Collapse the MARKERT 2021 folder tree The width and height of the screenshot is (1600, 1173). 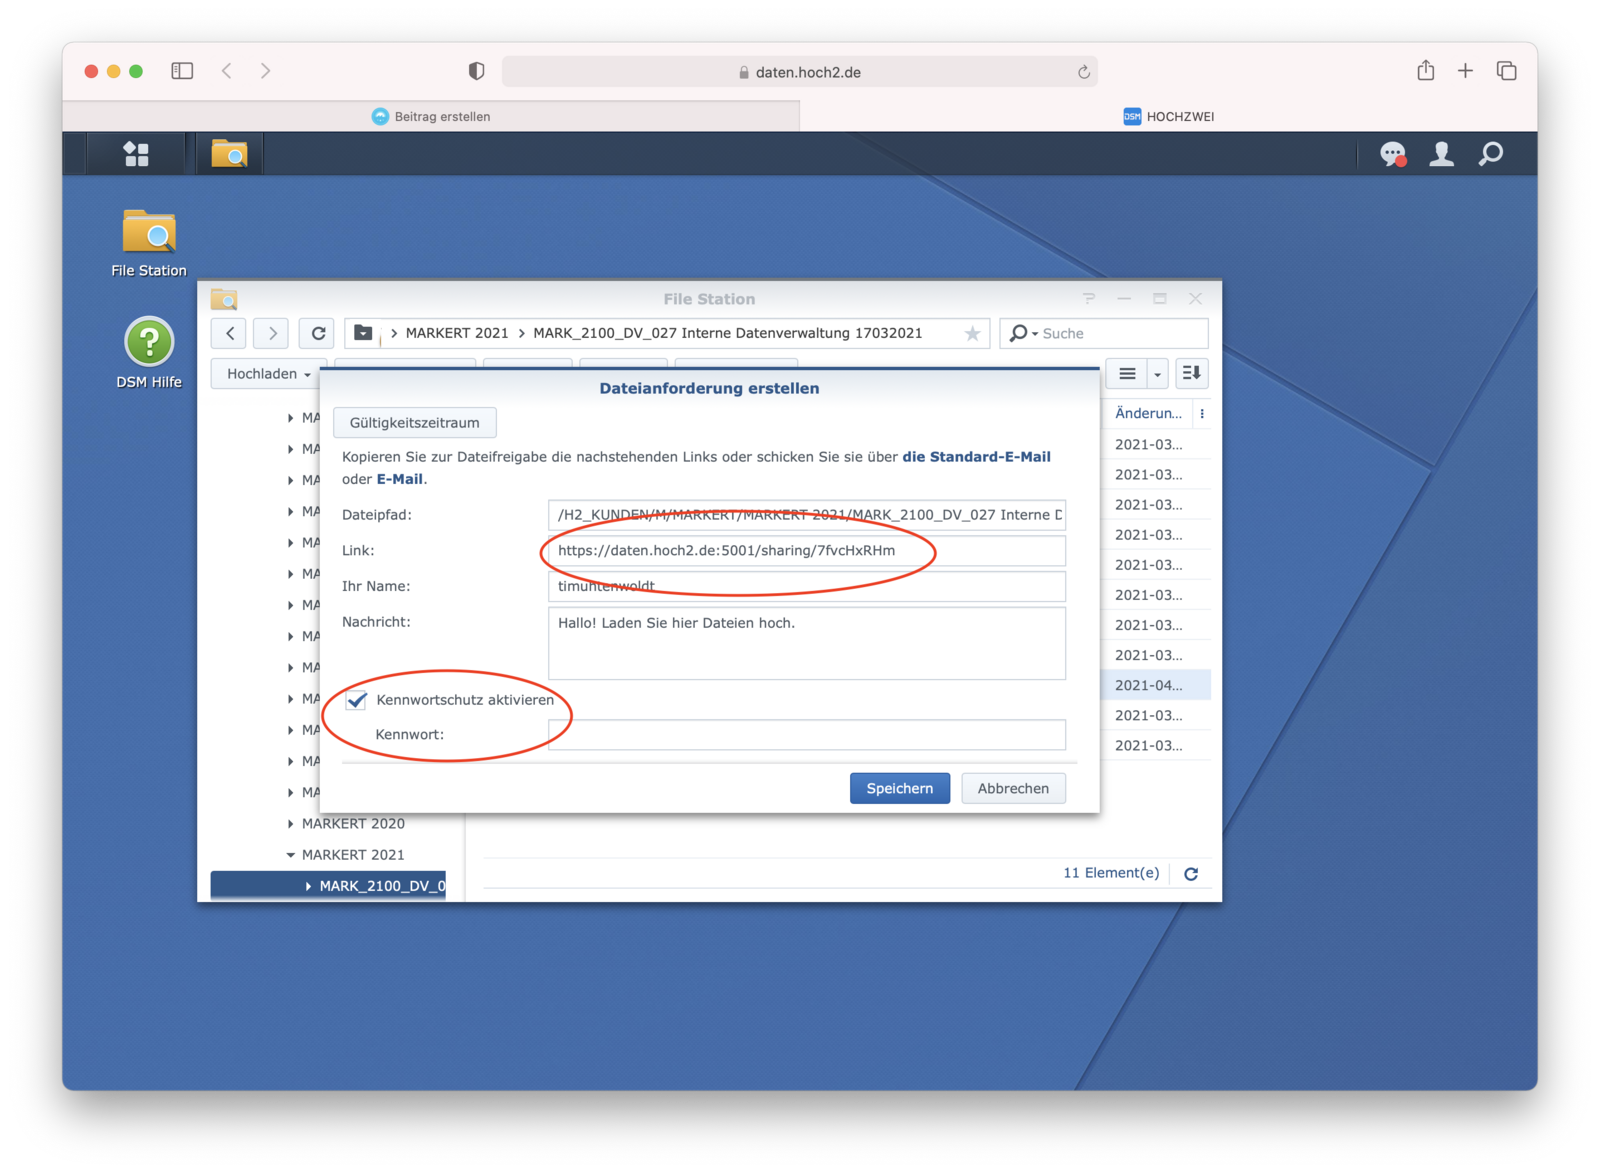click(x=291, y=855)
